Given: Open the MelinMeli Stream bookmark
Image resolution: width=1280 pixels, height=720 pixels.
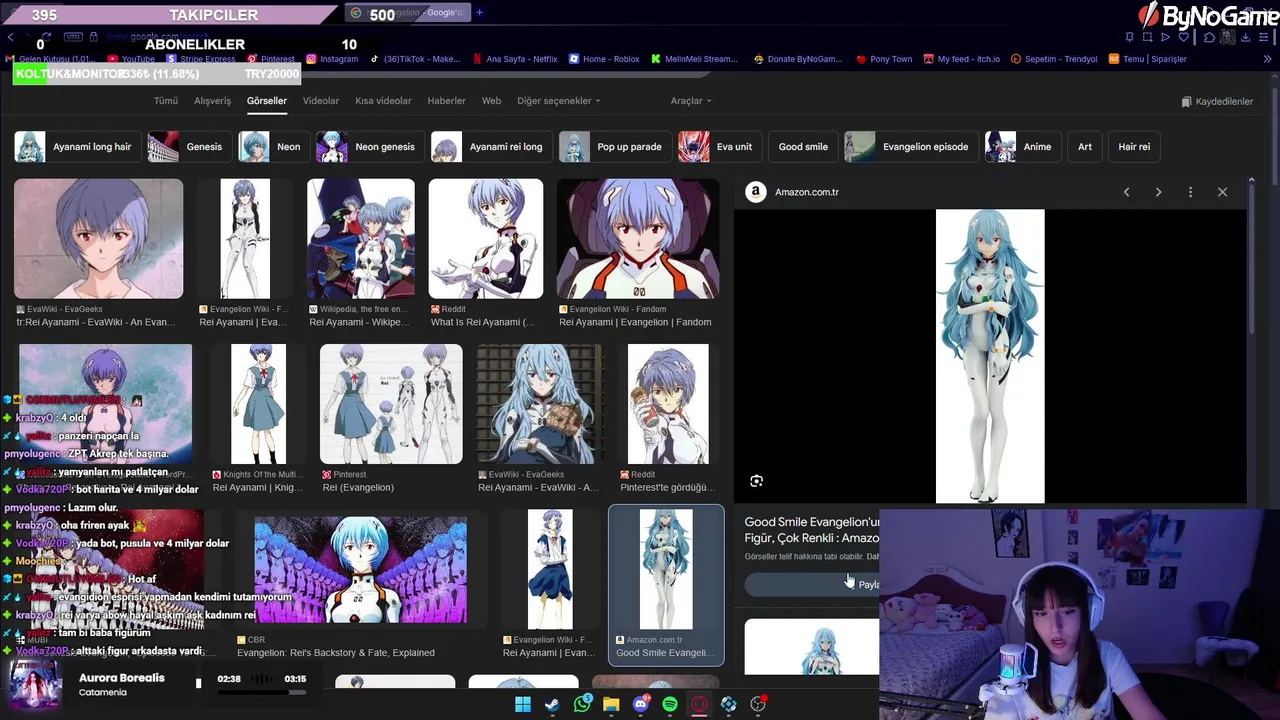Looking at the screenshot, I should tap(694, 59).
